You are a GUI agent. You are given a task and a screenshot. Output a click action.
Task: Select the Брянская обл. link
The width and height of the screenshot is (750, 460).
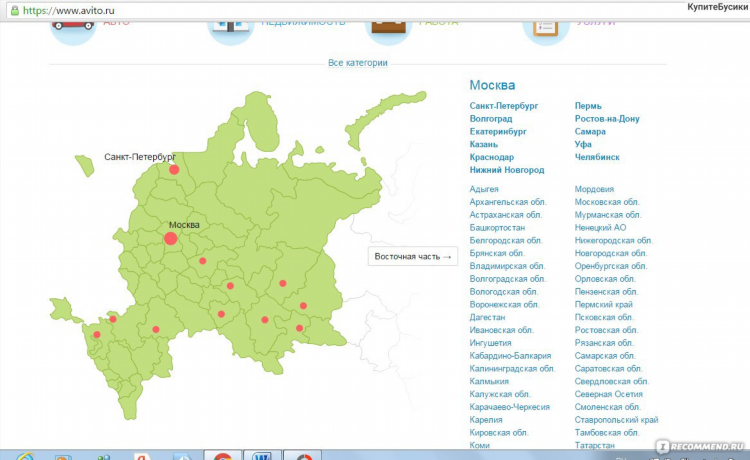[497, 253]
